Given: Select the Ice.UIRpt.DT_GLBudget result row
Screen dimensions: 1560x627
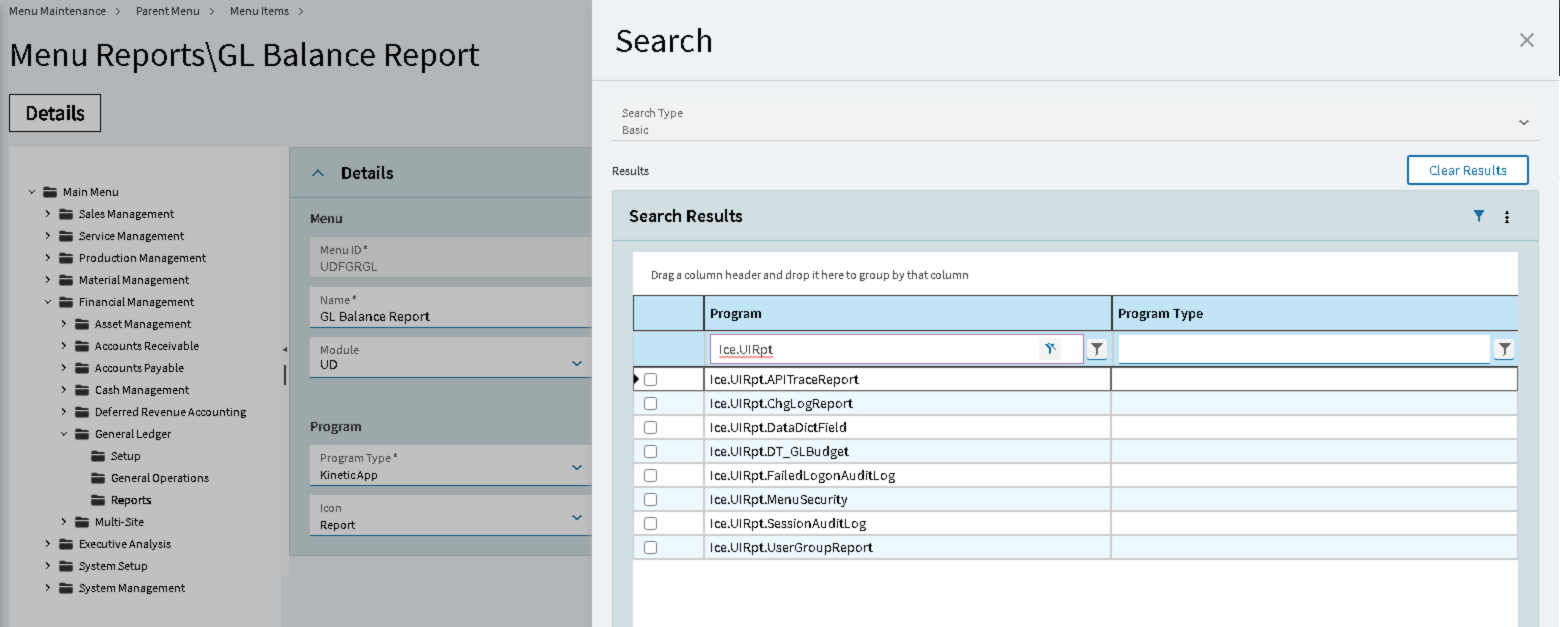Looking at the screenshot, I should click(779, 452).
